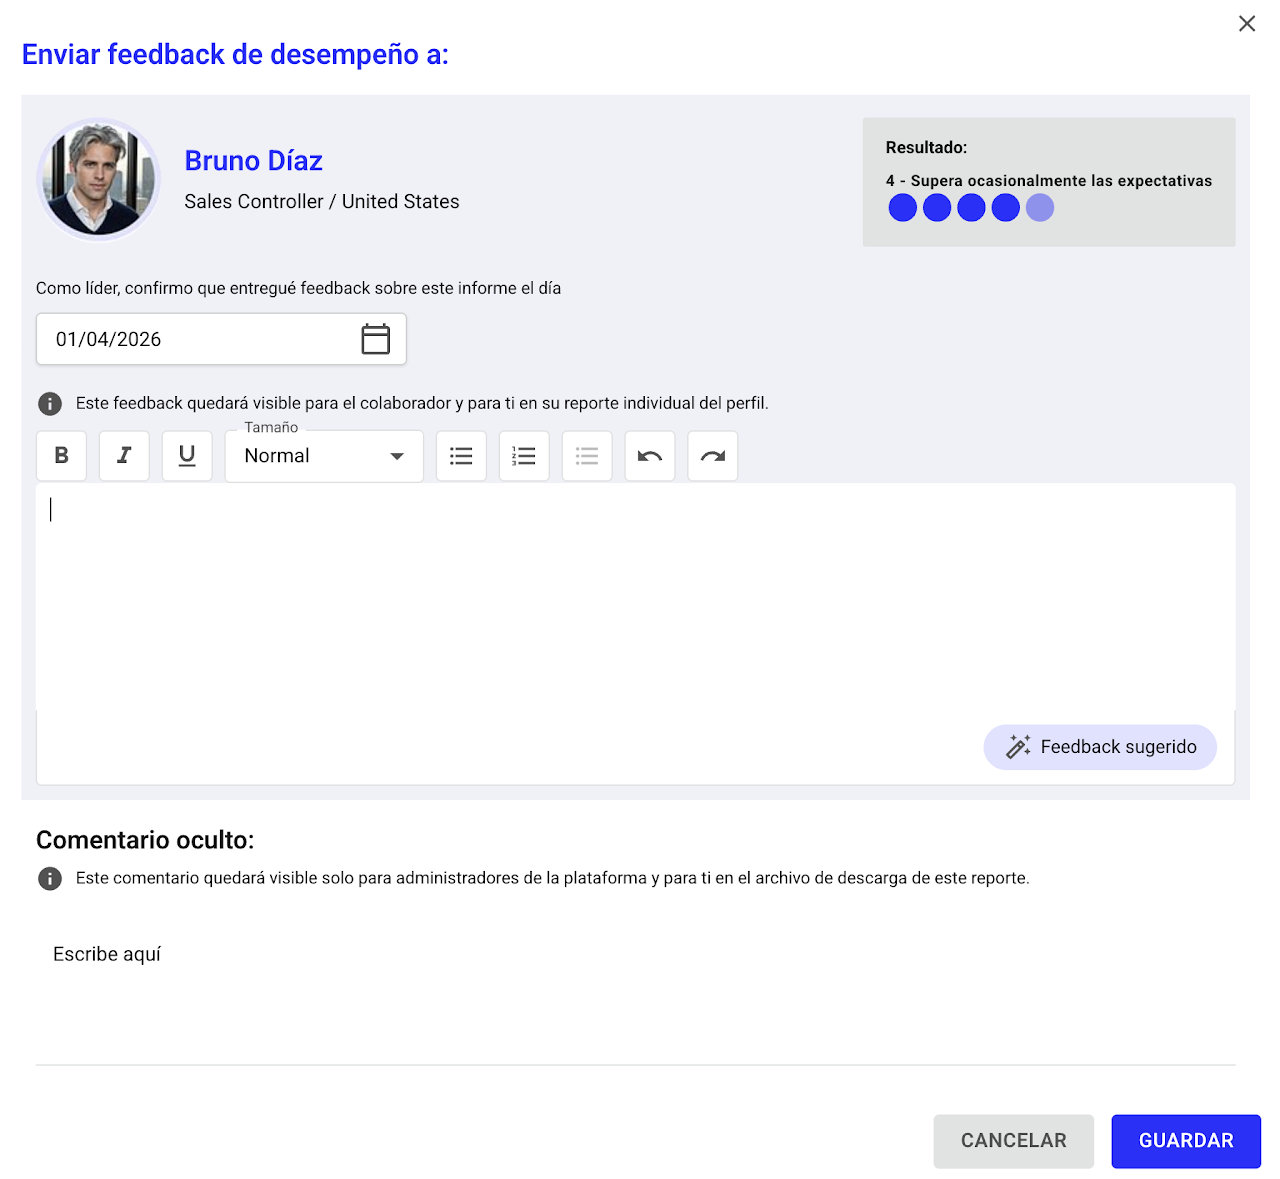Toggle underline text formatting
The width and height of the screenshot is (1280, 1179).
coord(187,456)
